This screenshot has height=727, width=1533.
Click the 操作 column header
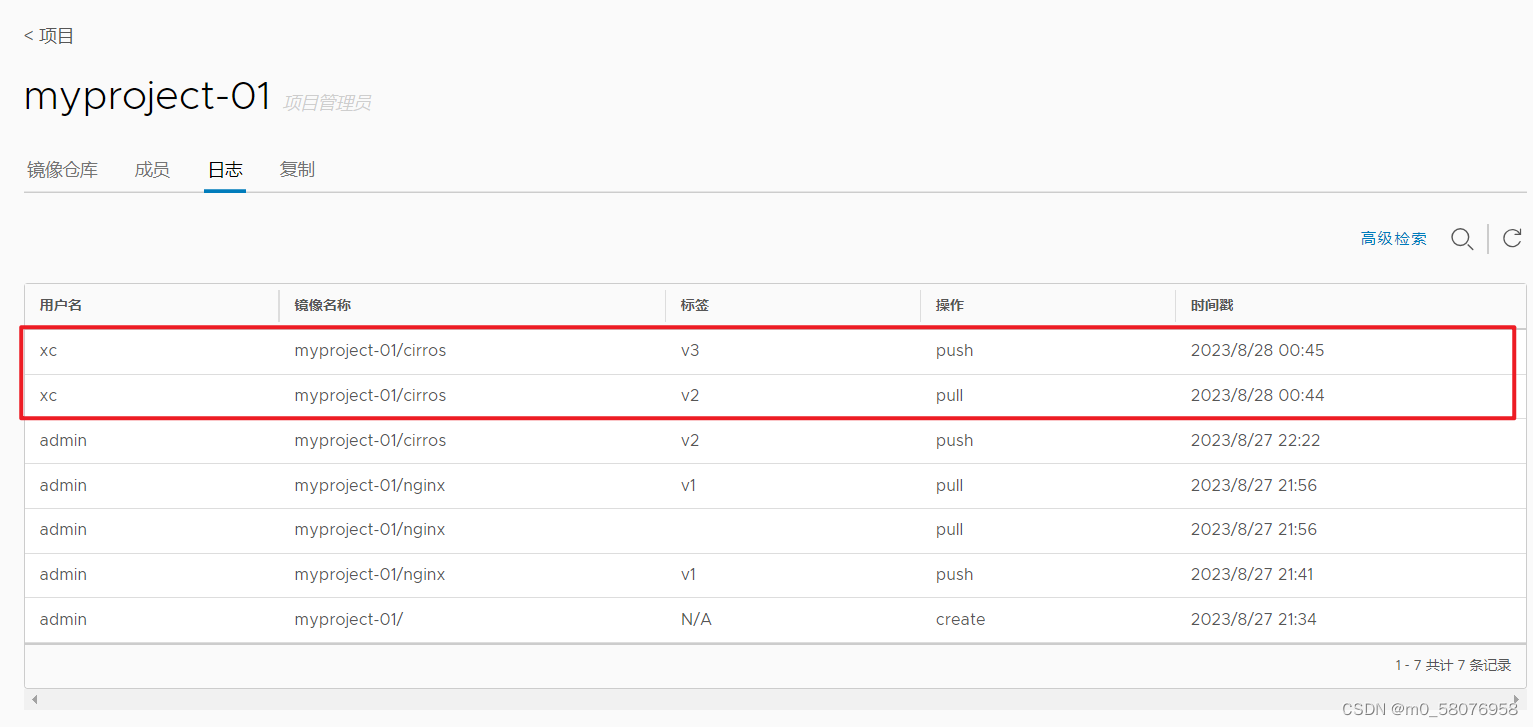pos(950,305)
